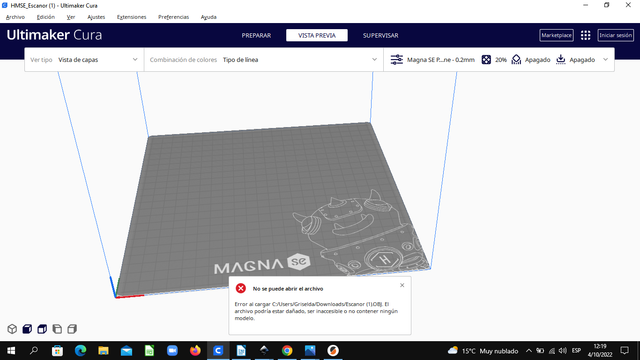The height and width of the screenshot is (360, 640).
Task: Select the right side view cube icon
Action: pos(72,329)
